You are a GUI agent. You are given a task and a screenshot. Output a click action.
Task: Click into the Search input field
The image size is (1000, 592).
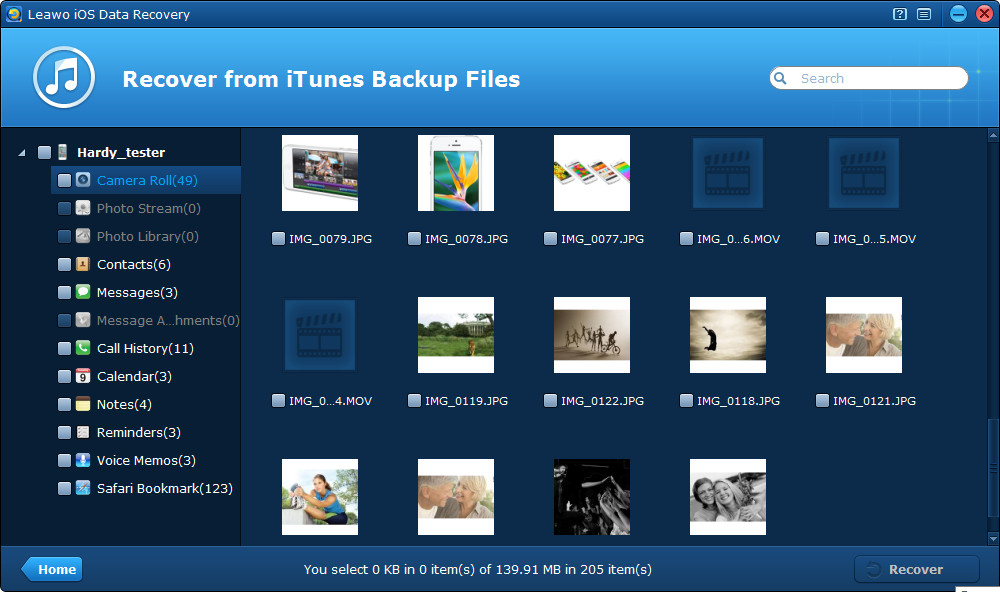coord(869,78)
